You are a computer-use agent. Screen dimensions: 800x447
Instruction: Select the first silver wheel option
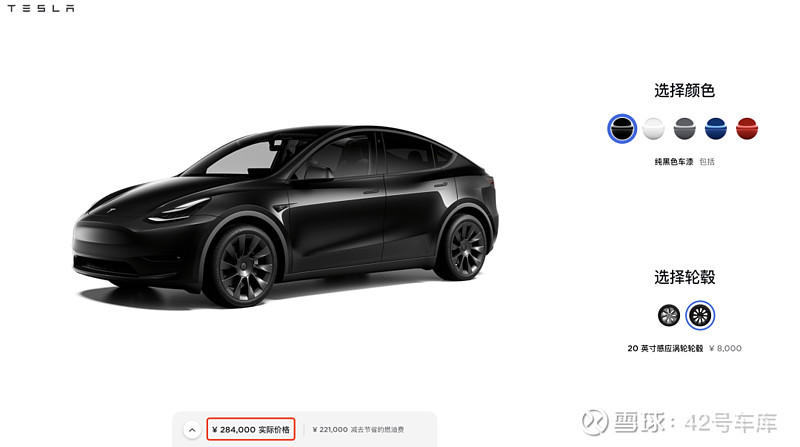click(x=668, y=315)
